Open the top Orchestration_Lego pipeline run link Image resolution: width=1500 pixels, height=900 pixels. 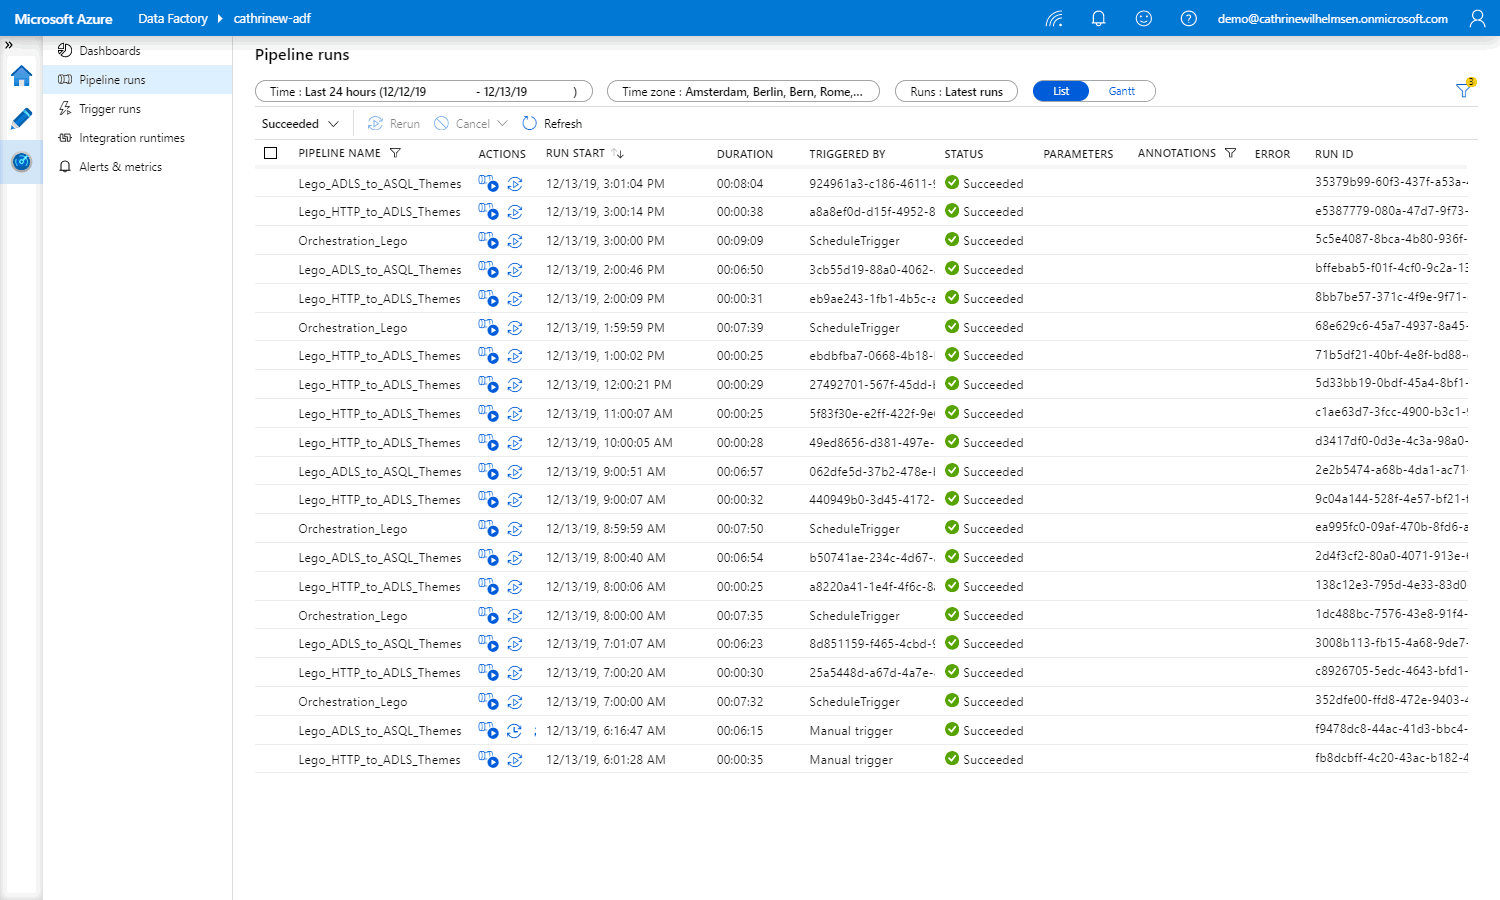pos(352,241)
